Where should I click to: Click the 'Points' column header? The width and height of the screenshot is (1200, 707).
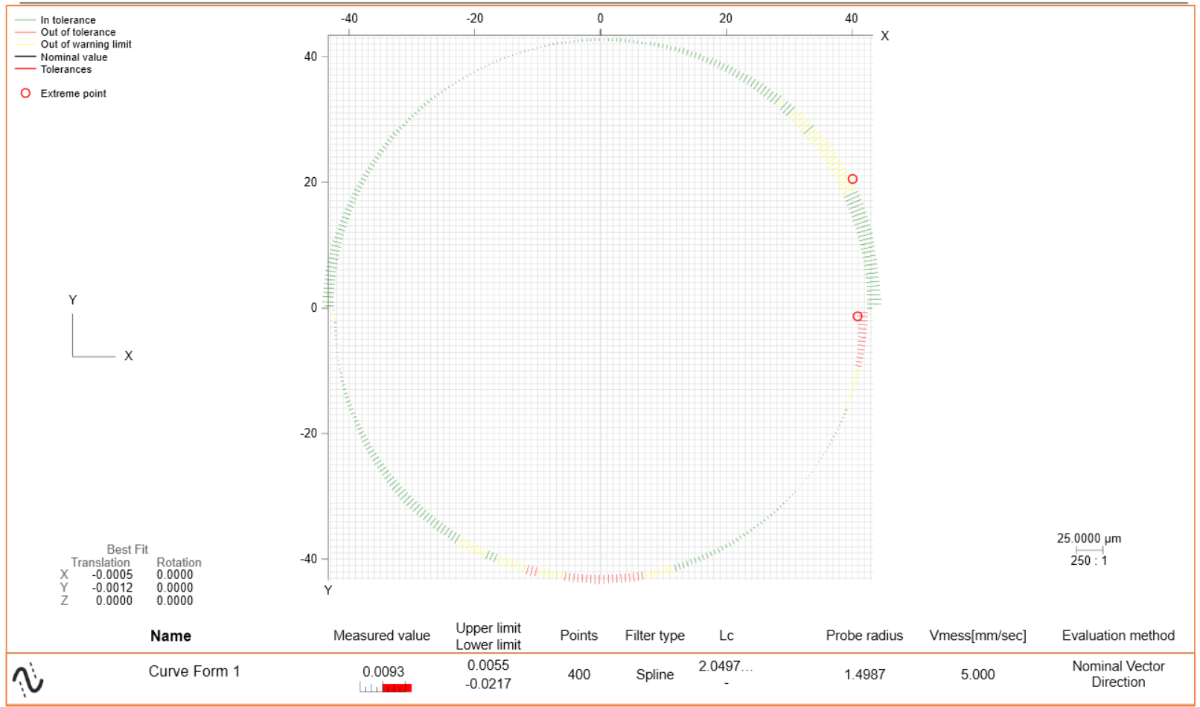pyautogui.click(x=579, y=636)
